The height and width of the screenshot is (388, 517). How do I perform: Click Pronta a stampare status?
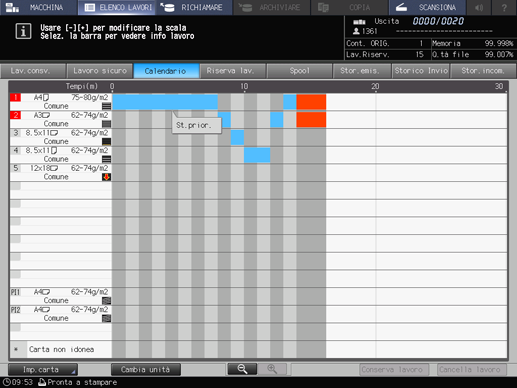point(82,382)
